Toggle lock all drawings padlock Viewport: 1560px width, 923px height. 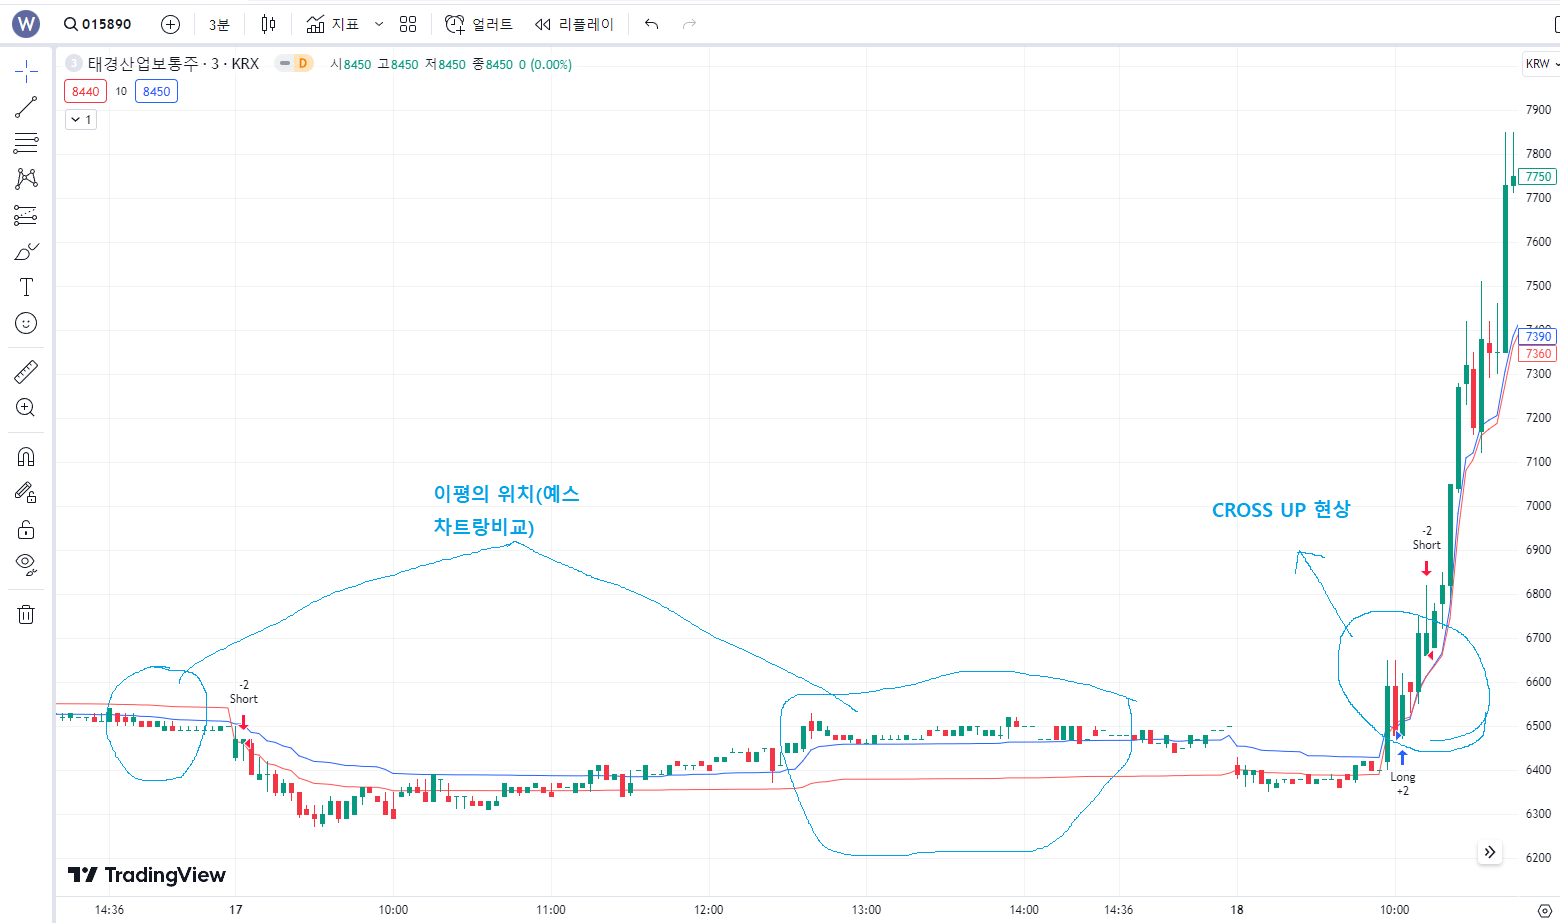(26, 529)
